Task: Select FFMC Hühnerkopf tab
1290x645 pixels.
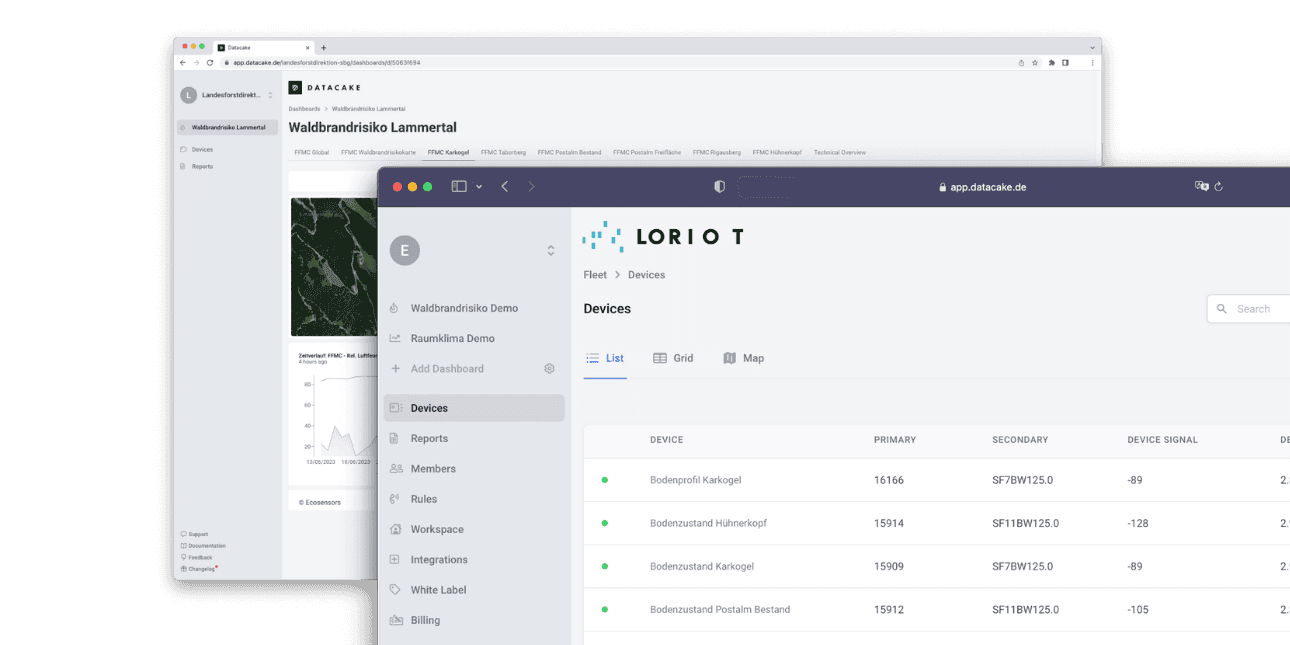Action: point(777,152)
